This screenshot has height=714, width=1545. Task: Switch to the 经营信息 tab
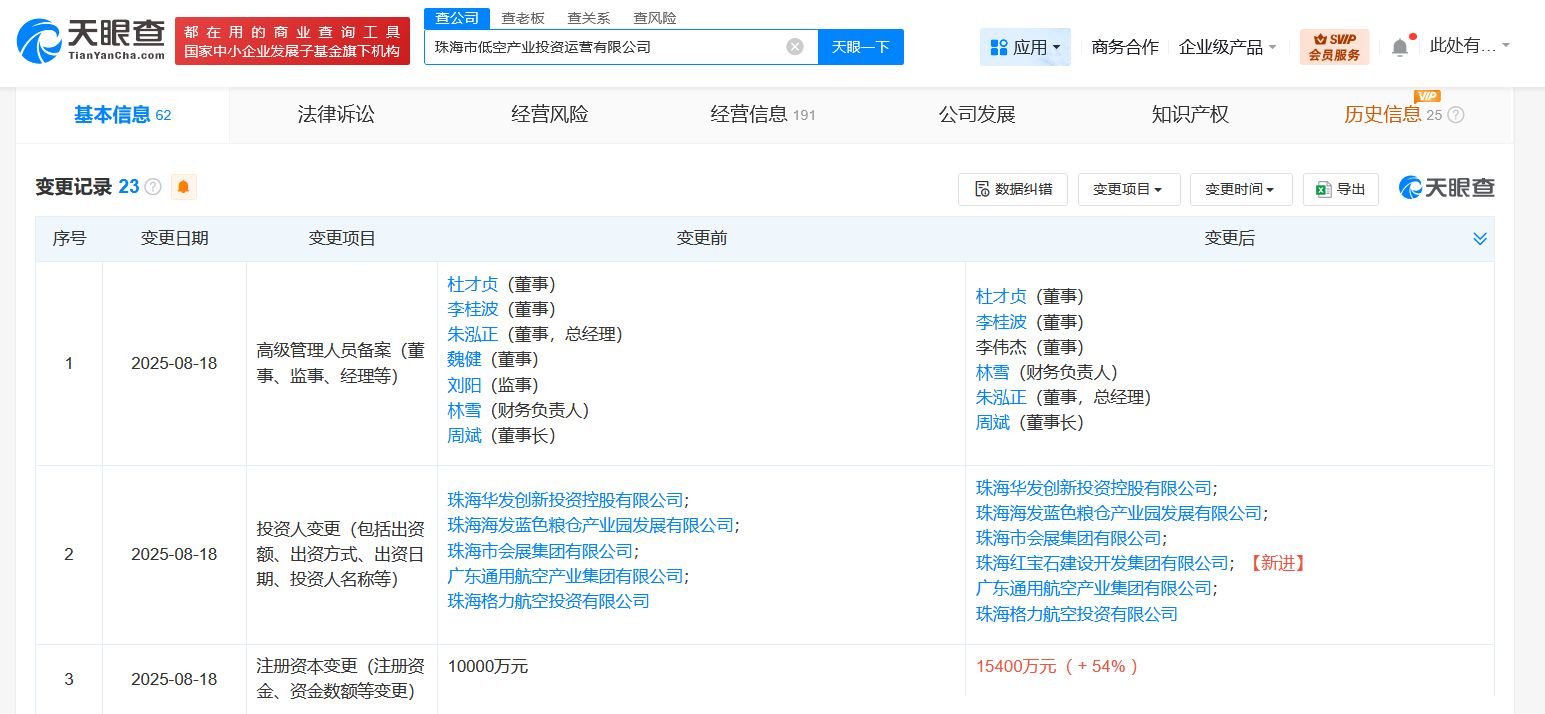763,115
